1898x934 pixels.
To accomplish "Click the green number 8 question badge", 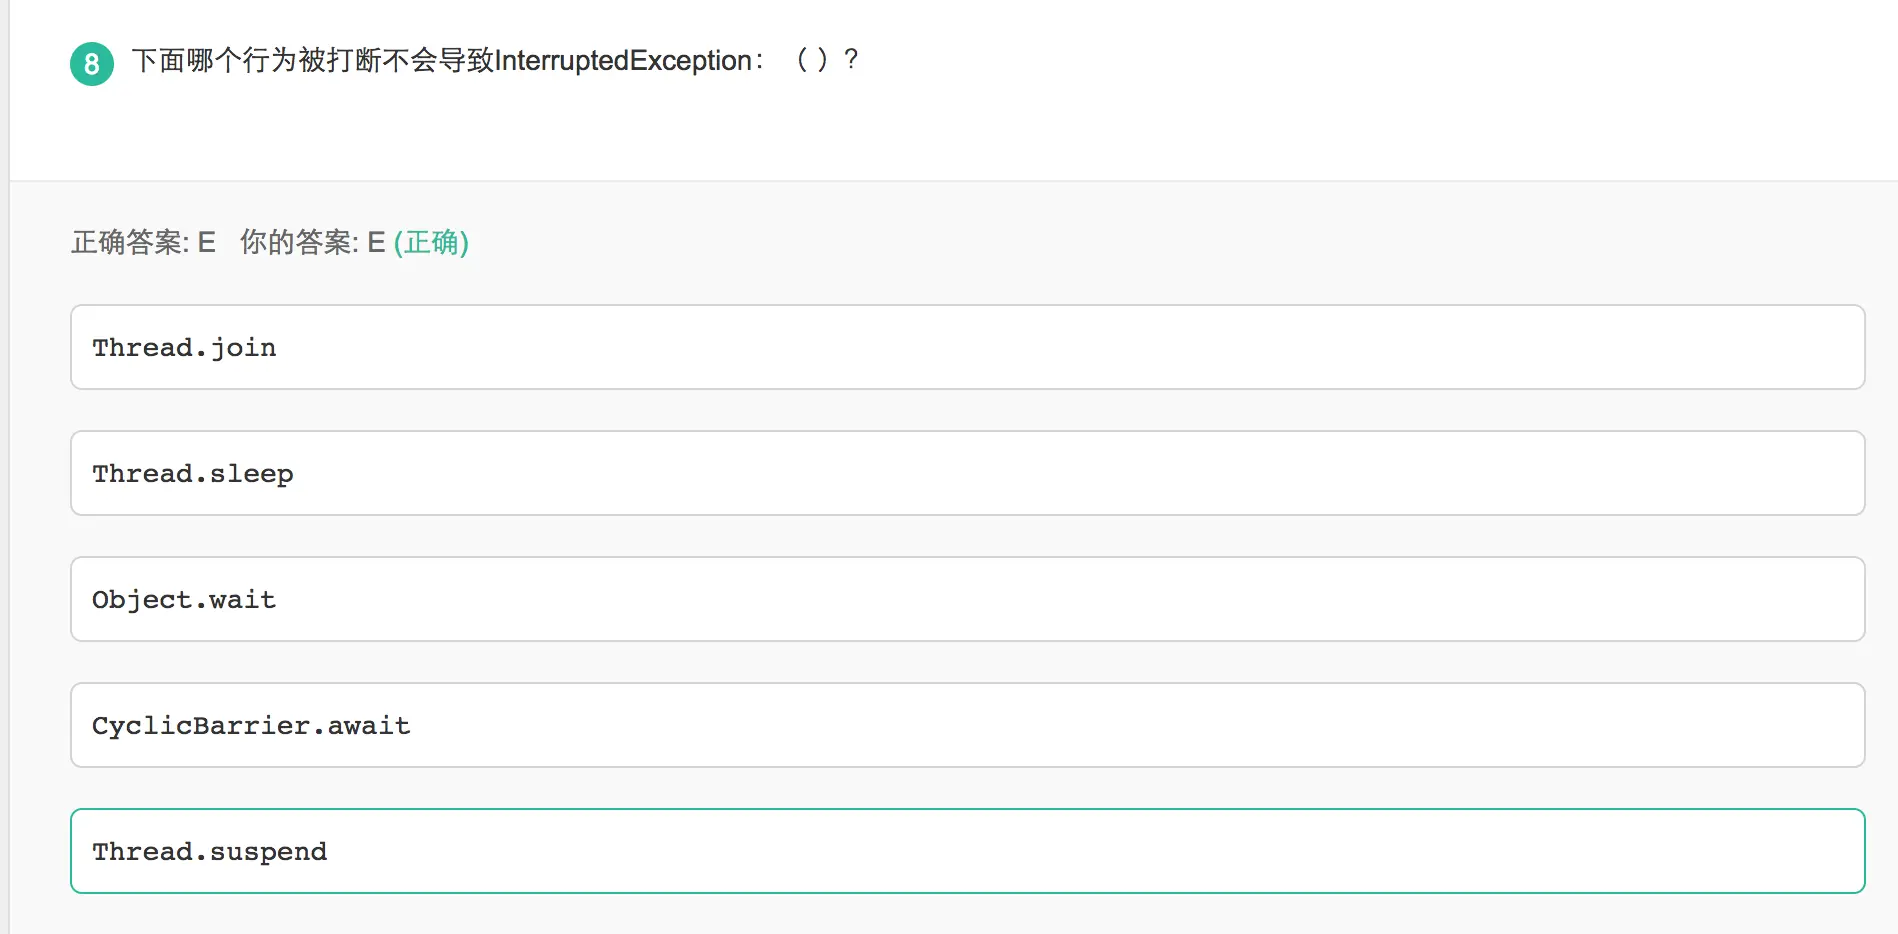I will [x=92, y=64].
